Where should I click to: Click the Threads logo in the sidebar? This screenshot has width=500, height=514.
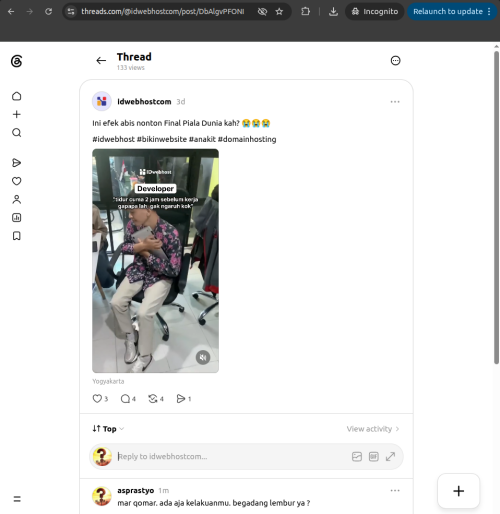(x=17, y=61)
